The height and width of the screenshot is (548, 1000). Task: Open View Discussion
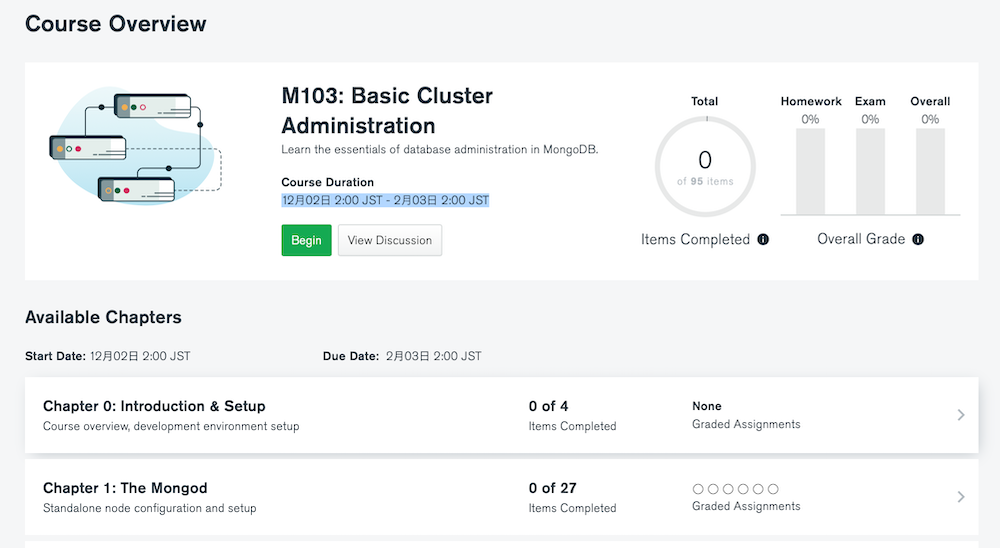click(390, 240)
